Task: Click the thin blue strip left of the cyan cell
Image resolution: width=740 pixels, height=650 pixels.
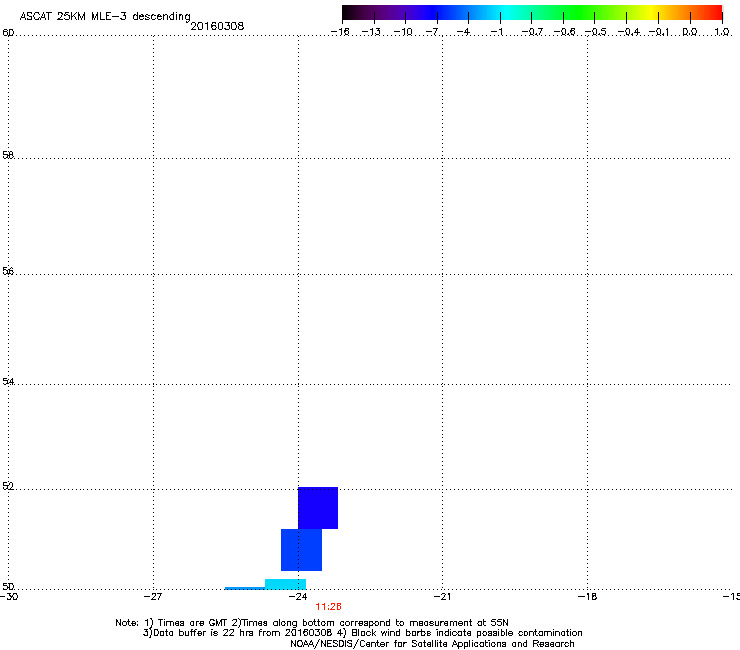Action: pyautogui.click(x=245, y=588)
